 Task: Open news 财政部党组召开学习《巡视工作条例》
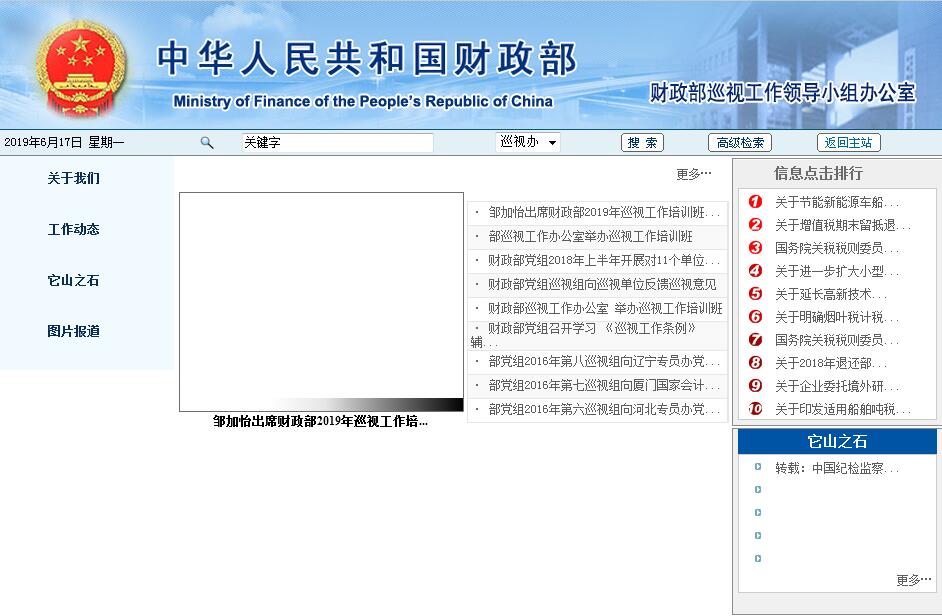tap(592, 329)
